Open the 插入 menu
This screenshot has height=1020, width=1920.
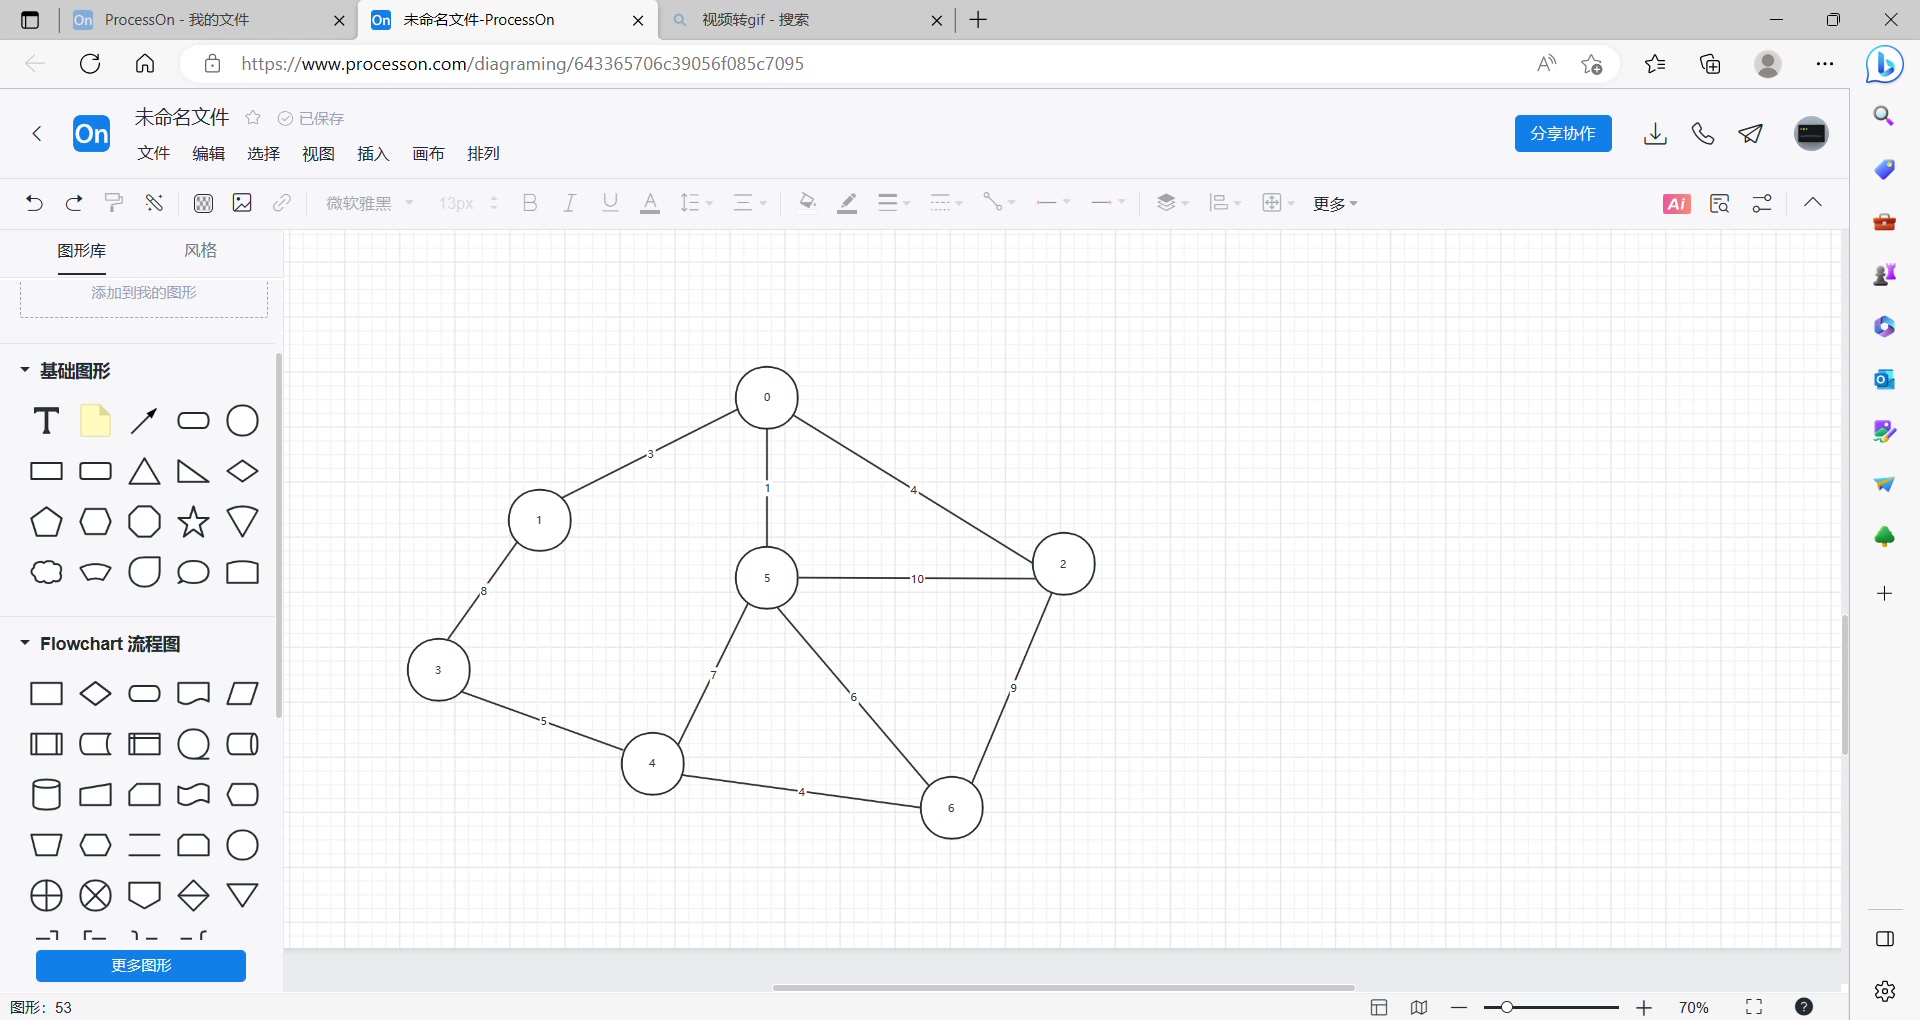[372, 153]
